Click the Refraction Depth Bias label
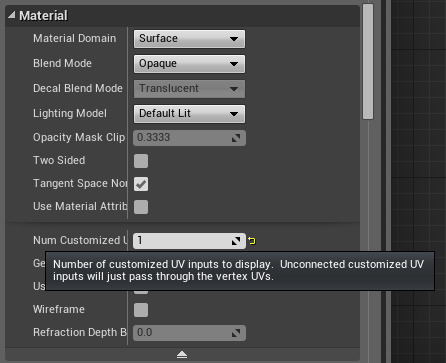446x363 pixels. tap(80, 332)
